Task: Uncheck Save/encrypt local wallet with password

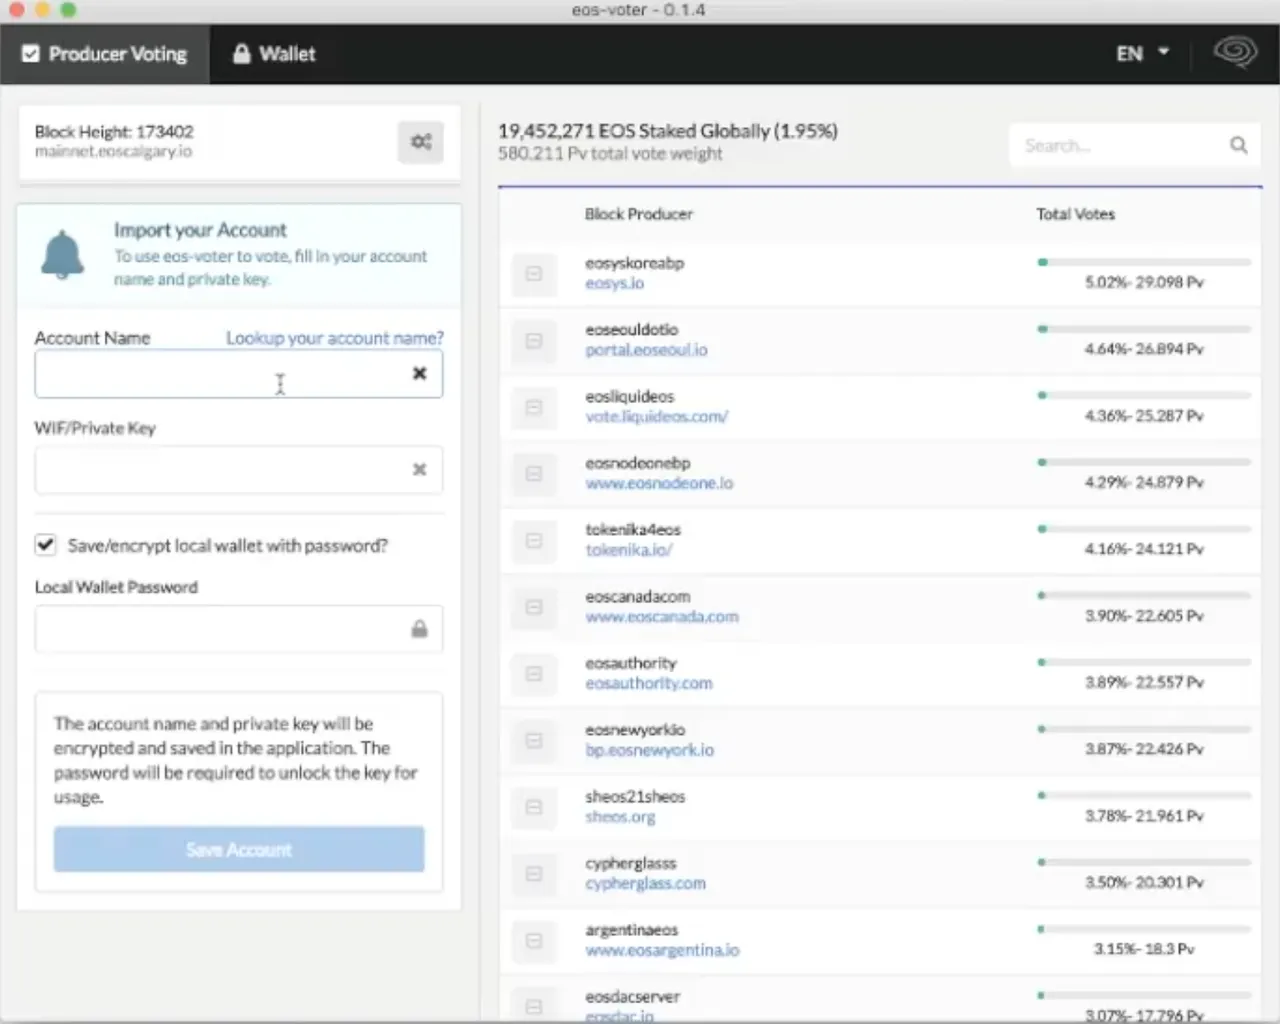Action: click(x=45, y=544)
